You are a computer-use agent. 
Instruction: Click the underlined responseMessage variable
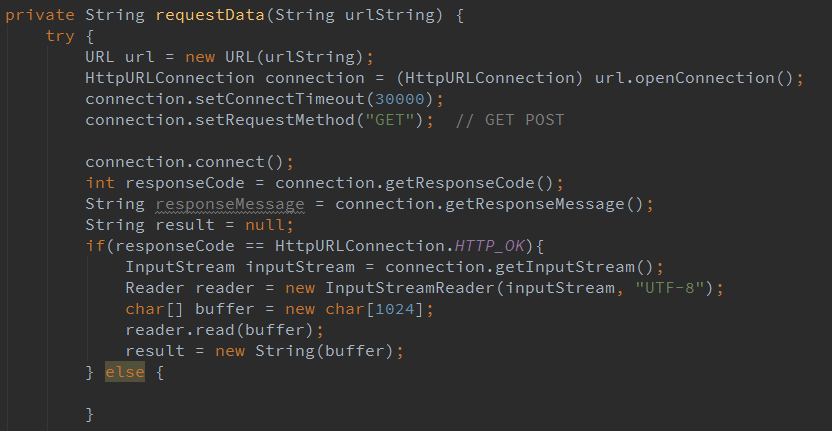click(230, 204)
